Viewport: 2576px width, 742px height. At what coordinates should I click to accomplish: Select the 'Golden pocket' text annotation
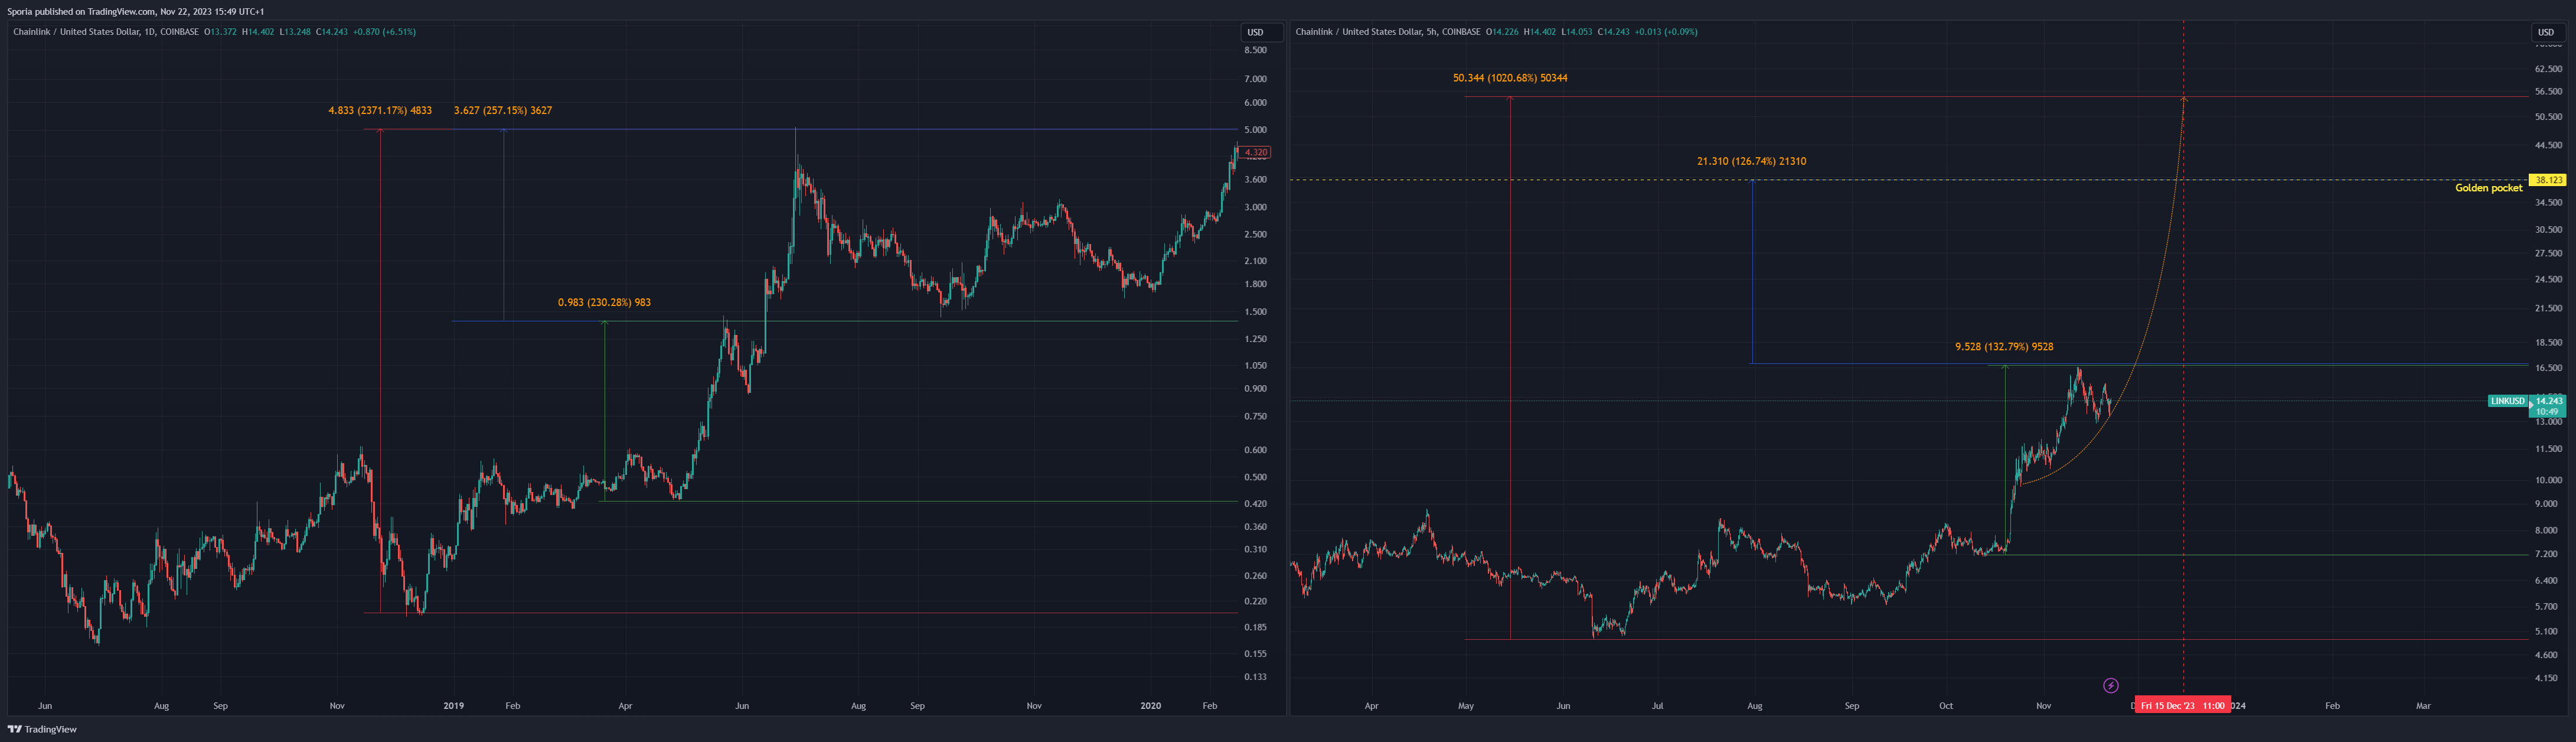[x=2488, y=188]
